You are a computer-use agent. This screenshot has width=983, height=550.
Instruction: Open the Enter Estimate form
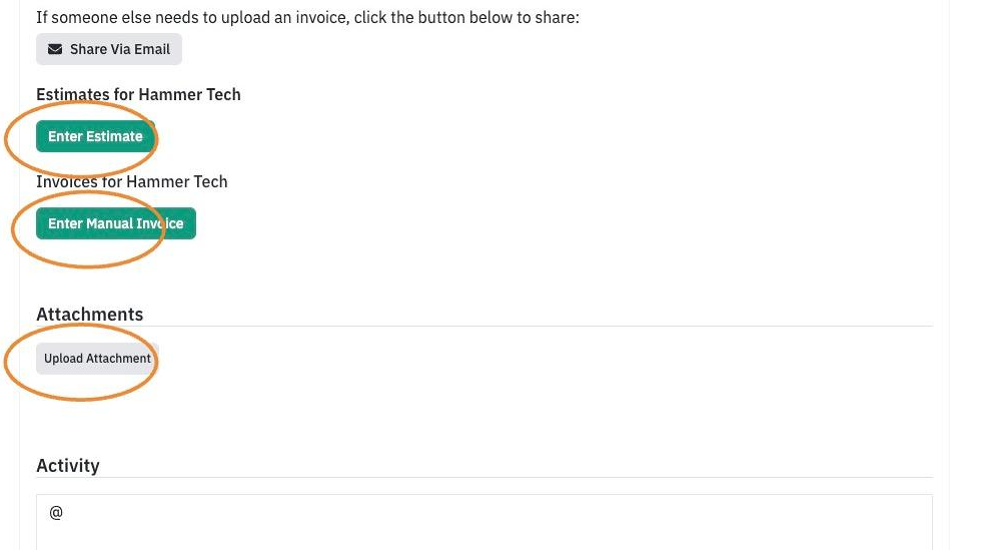(x=95, y=136)
